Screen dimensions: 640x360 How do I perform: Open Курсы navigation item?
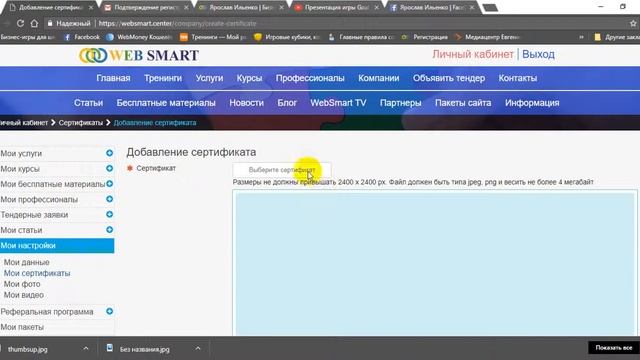[x=249, y=78]
